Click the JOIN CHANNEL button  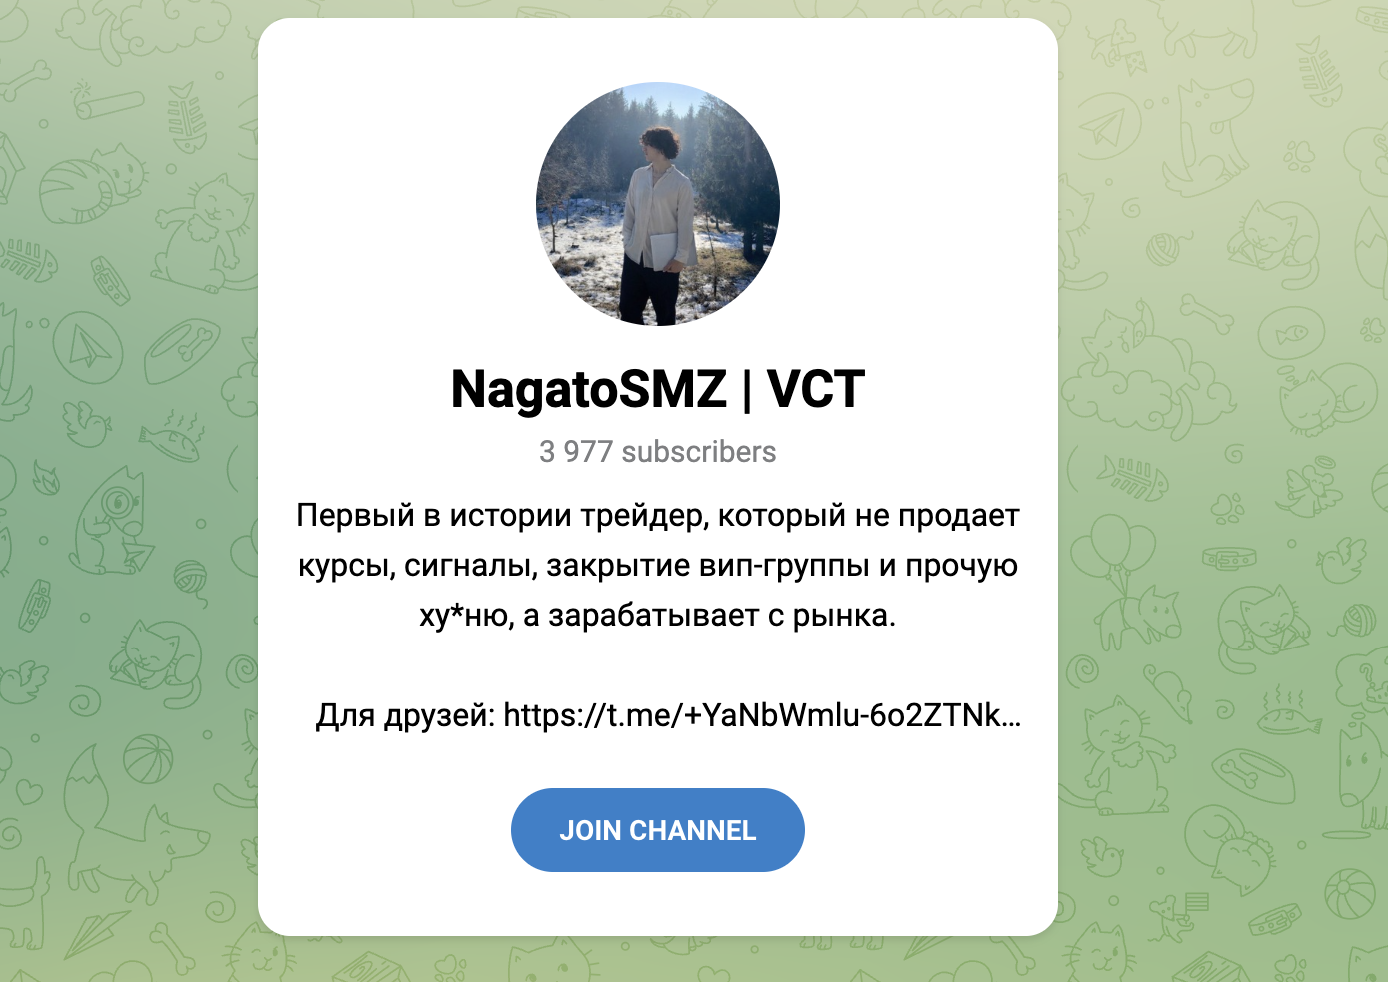tap(657, 830)
